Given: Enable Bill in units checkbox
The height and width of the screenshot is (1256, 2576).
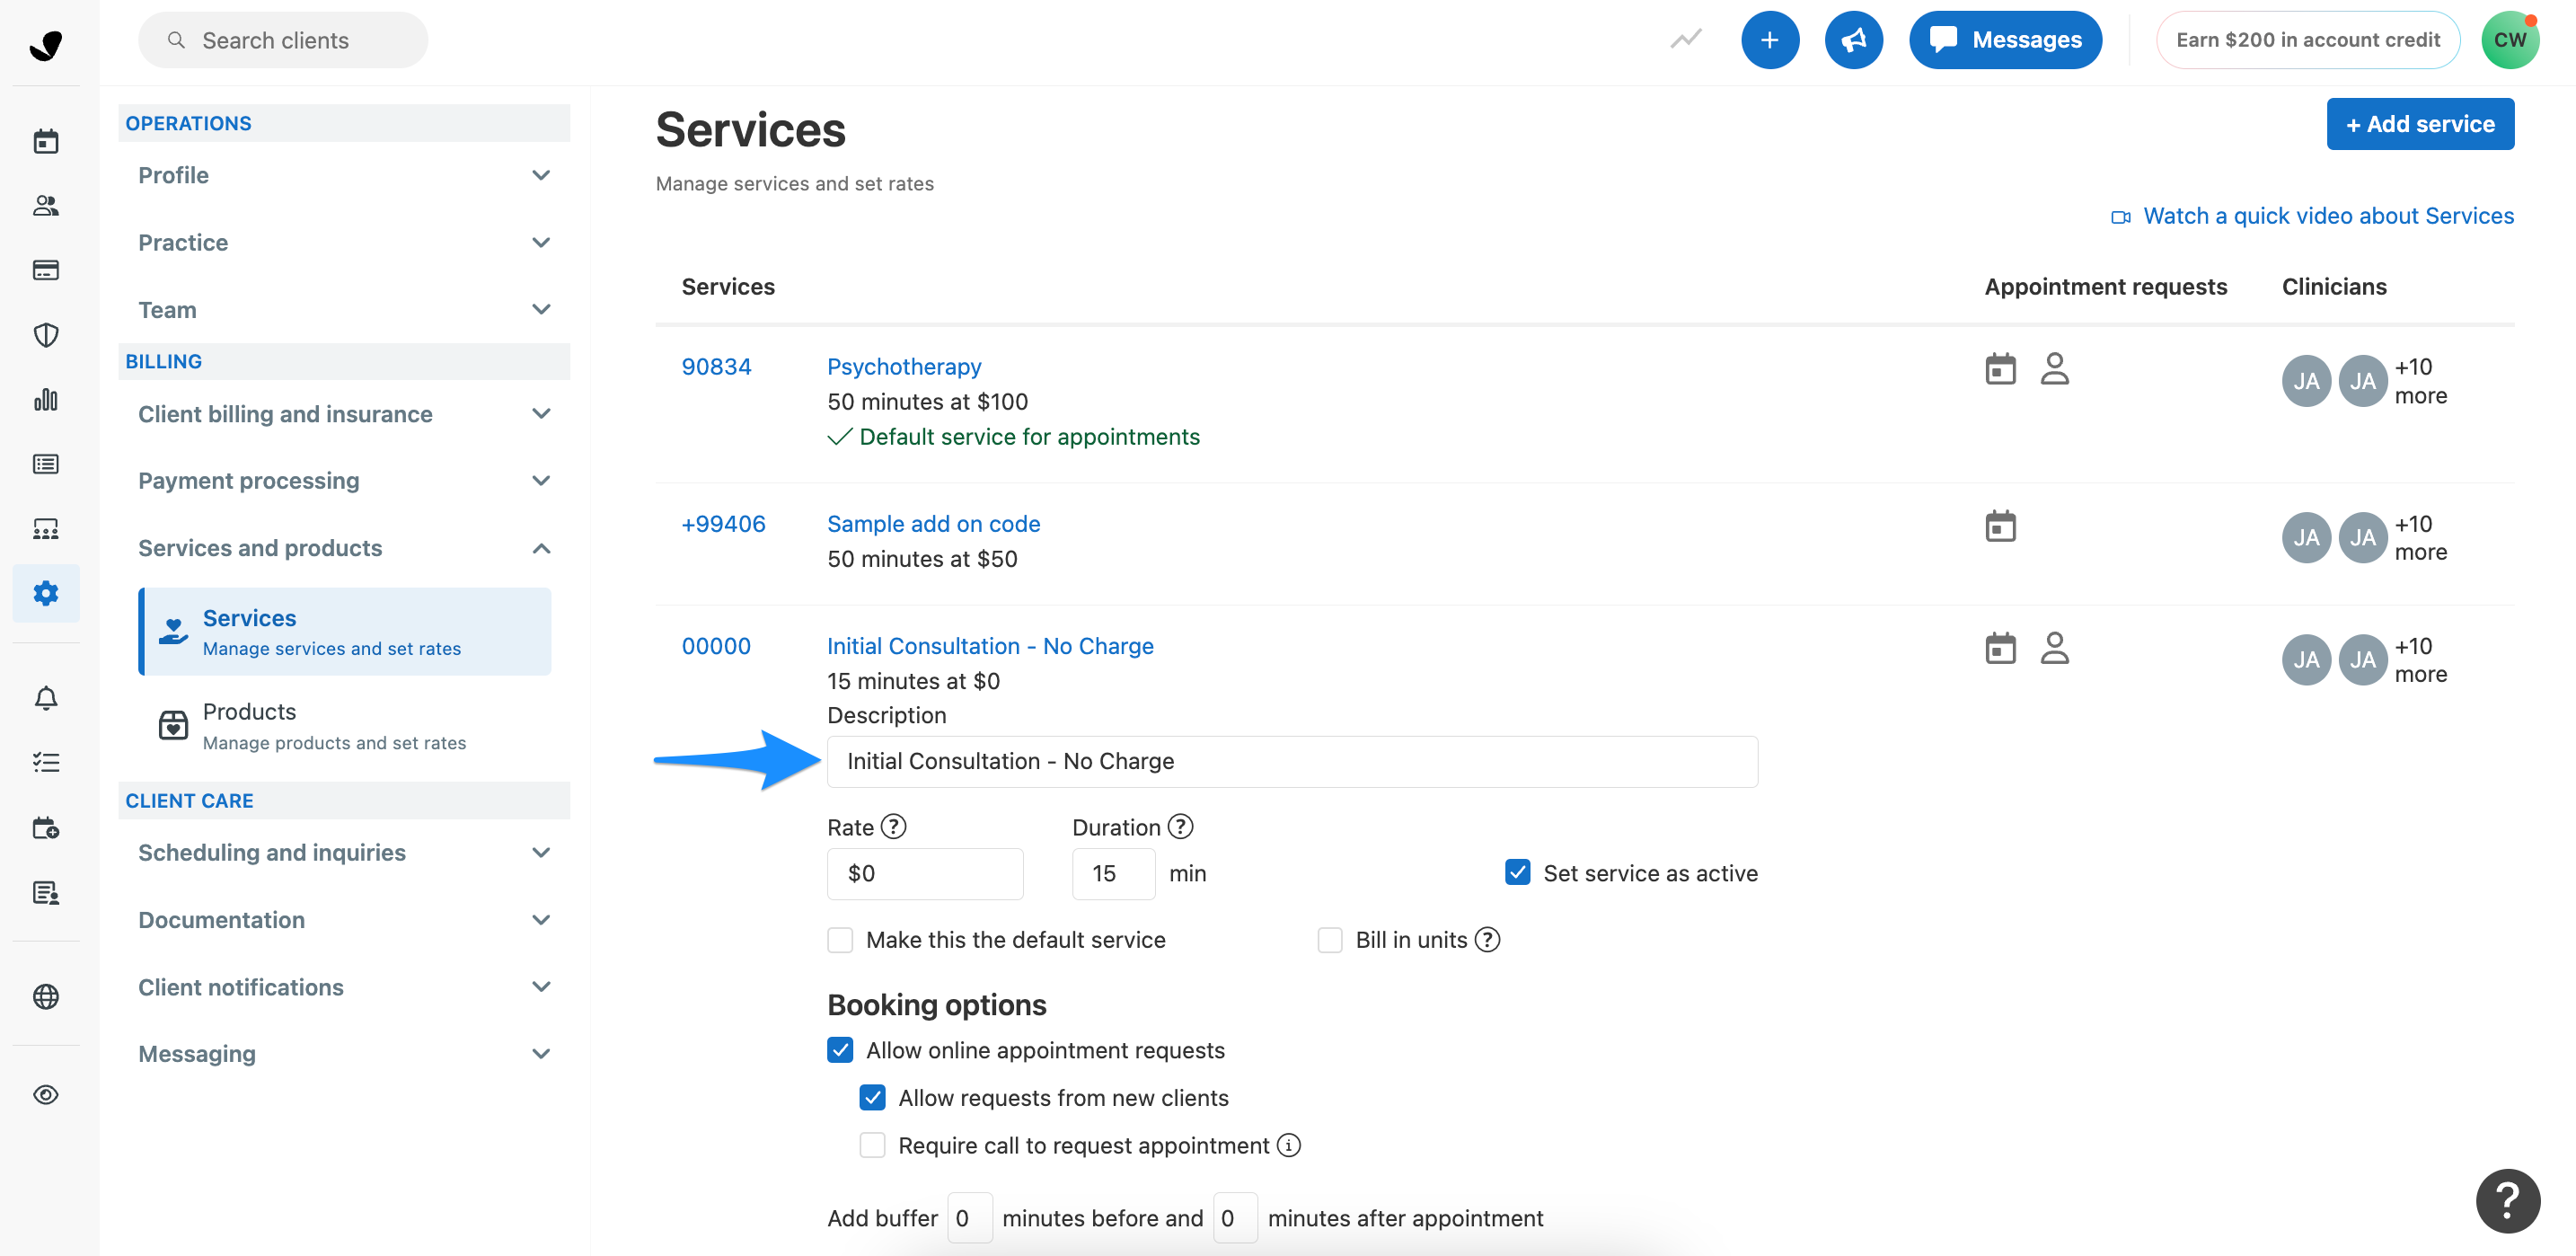Looking at the screenshot, I should 1329,940.
